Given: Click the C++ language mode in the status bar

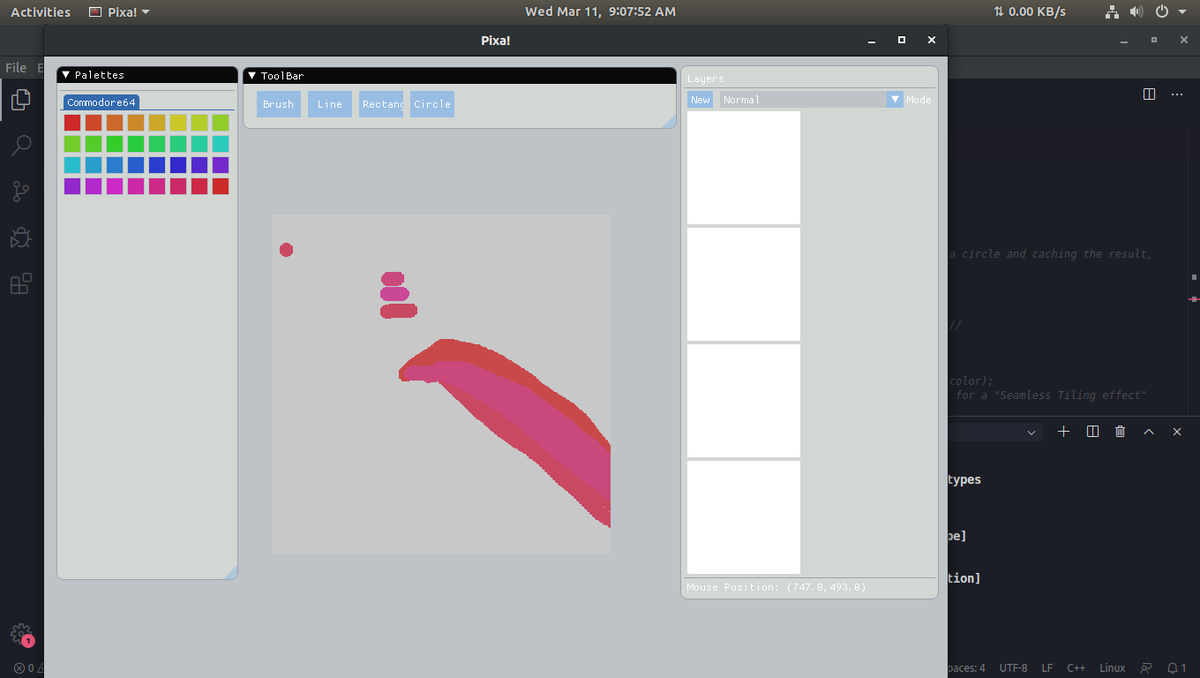Looking at the screenshot, I should [1076, 668].
